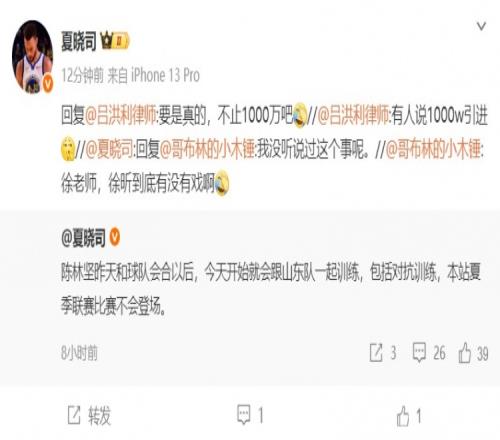Open the quoted post text about 陈林坚

click(271, 289)
